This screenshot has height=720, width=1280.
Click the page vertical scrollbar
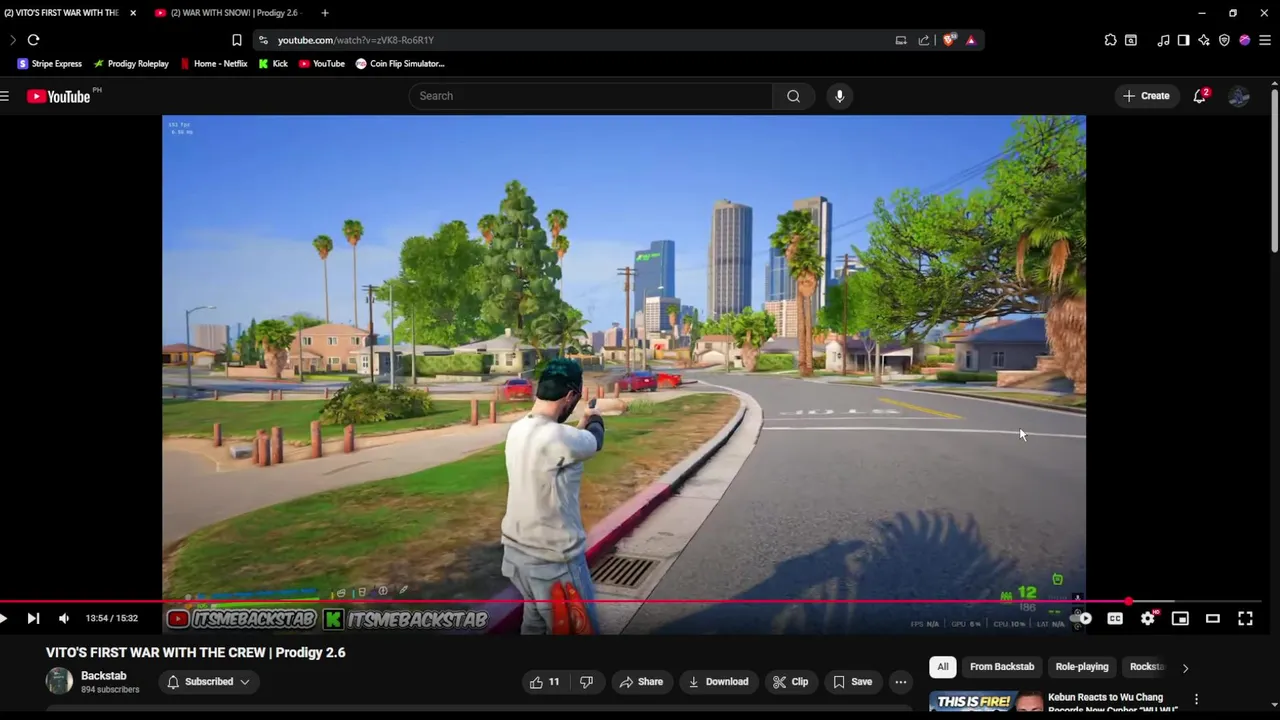coord(1274,170)
